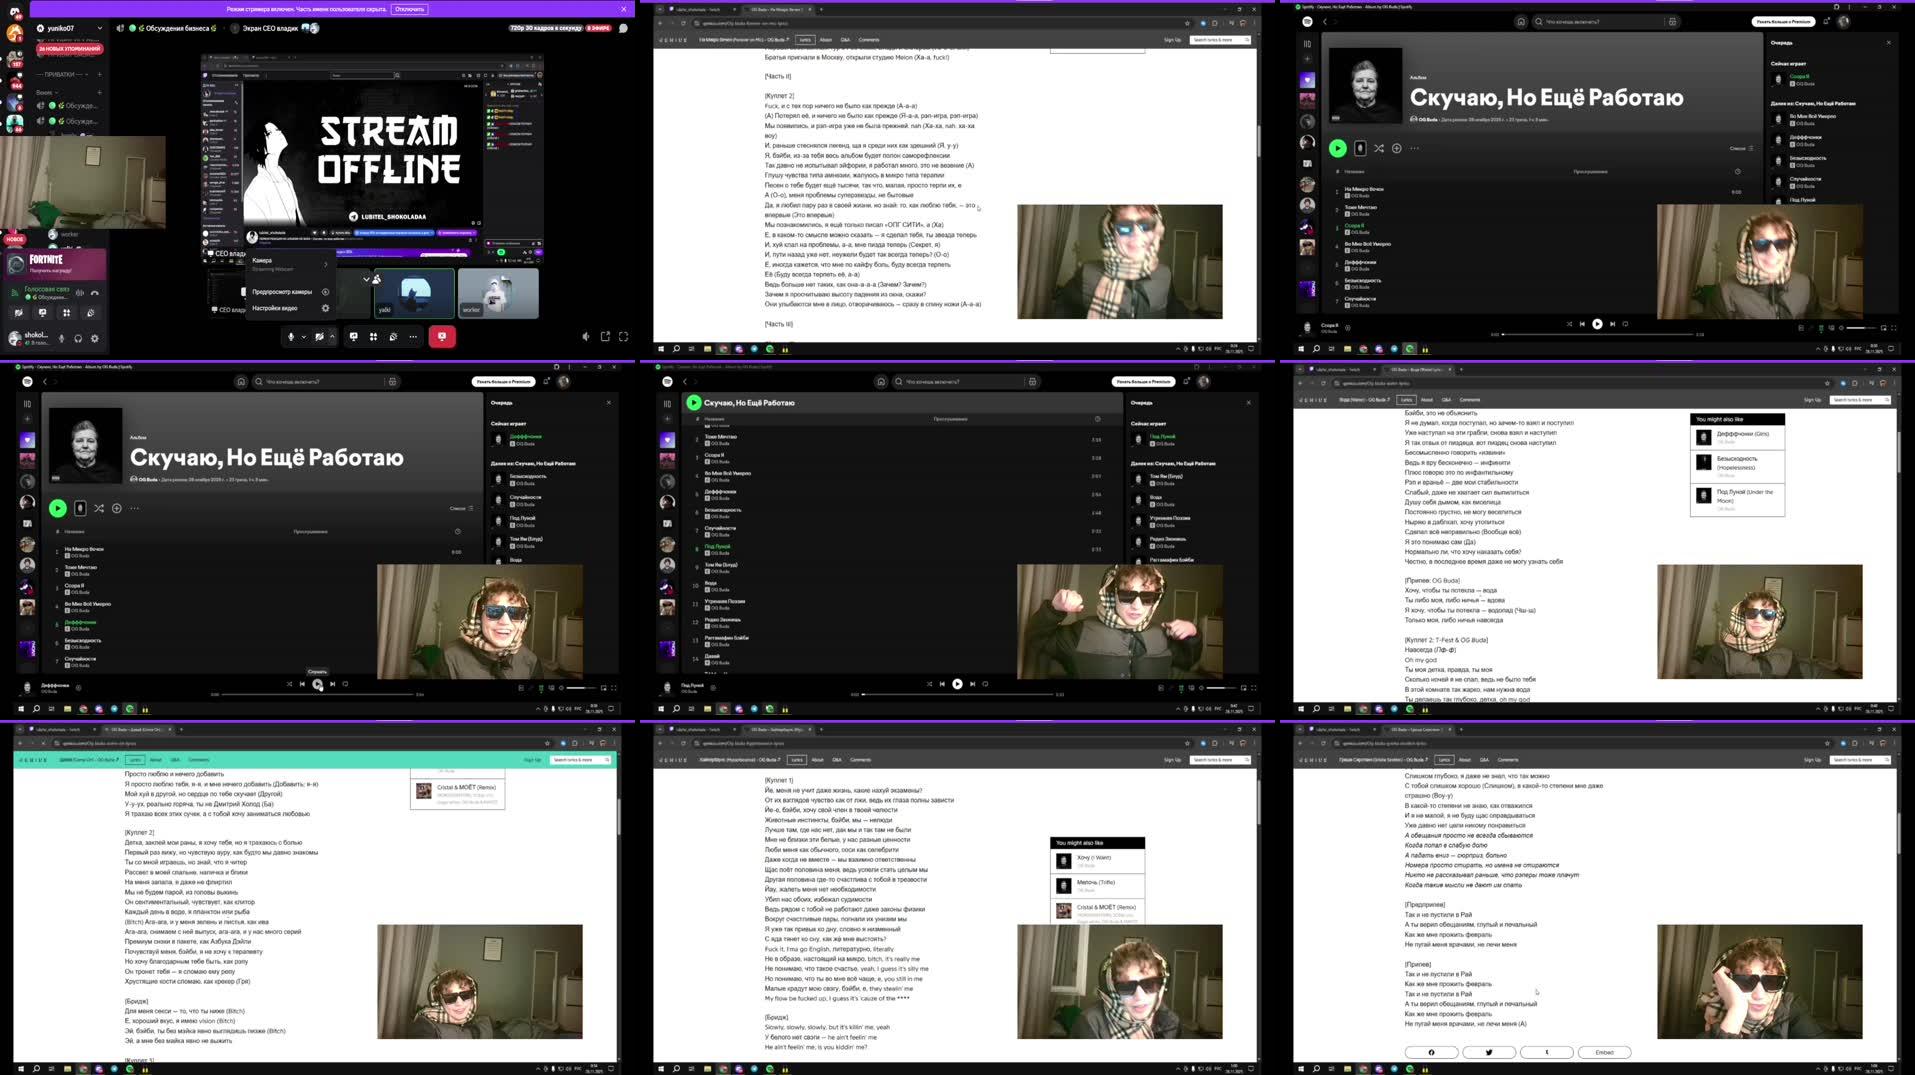Toggle repeat mode in Spotify player
Screen dimensions: 1915x1075
pos(1625,324)
